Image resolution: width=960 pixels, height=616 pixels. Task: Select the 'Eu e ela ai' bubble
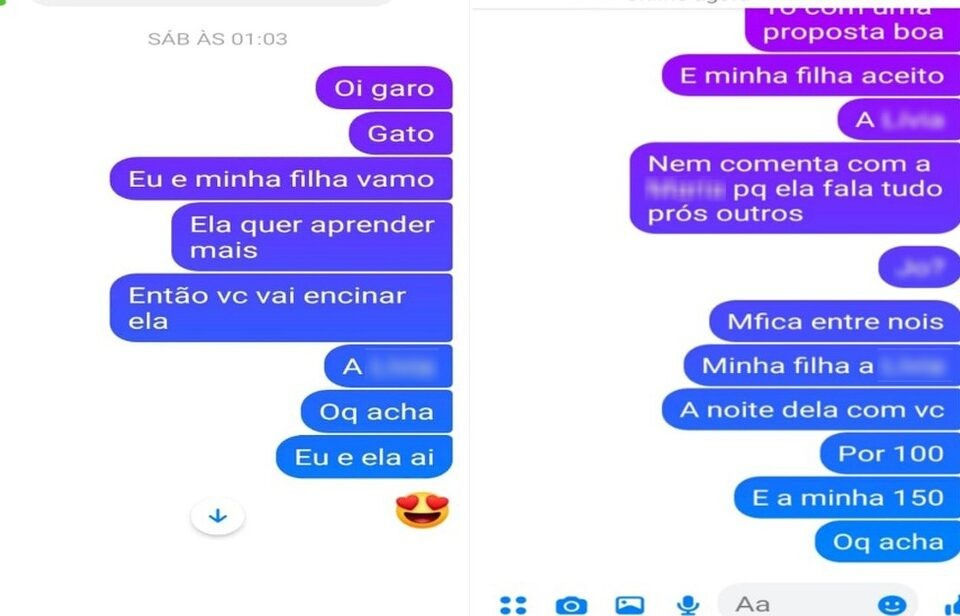click(x=364, y=457)
